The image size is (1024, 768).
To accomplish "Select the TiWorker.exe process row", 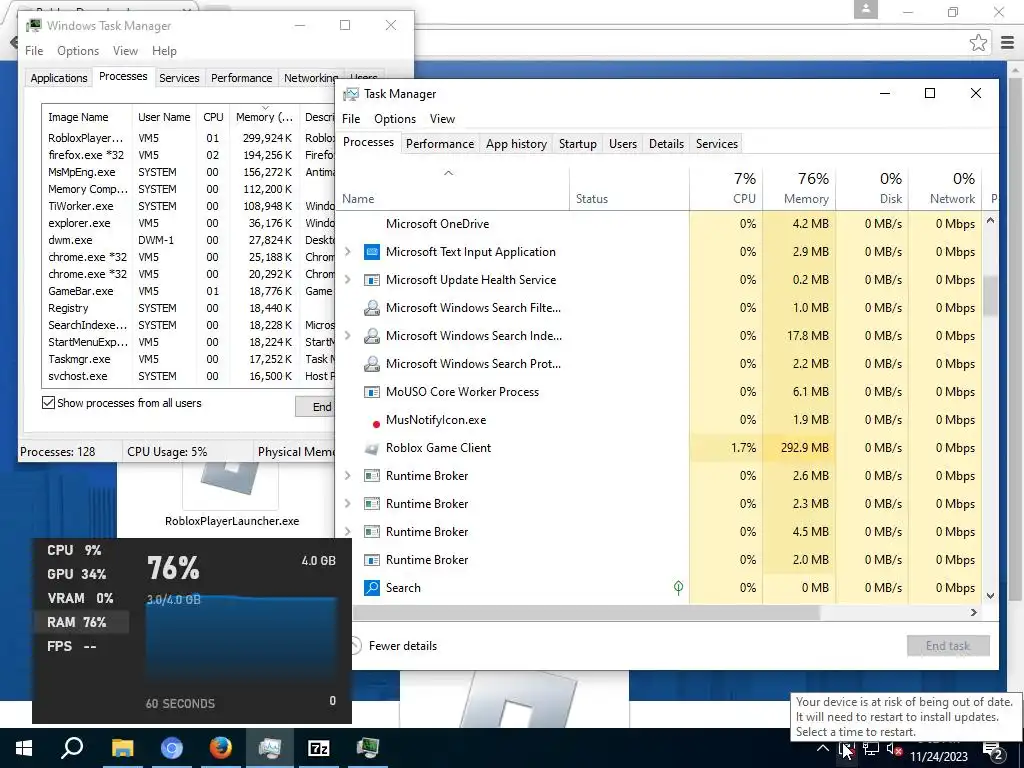I will click(187, 206).
